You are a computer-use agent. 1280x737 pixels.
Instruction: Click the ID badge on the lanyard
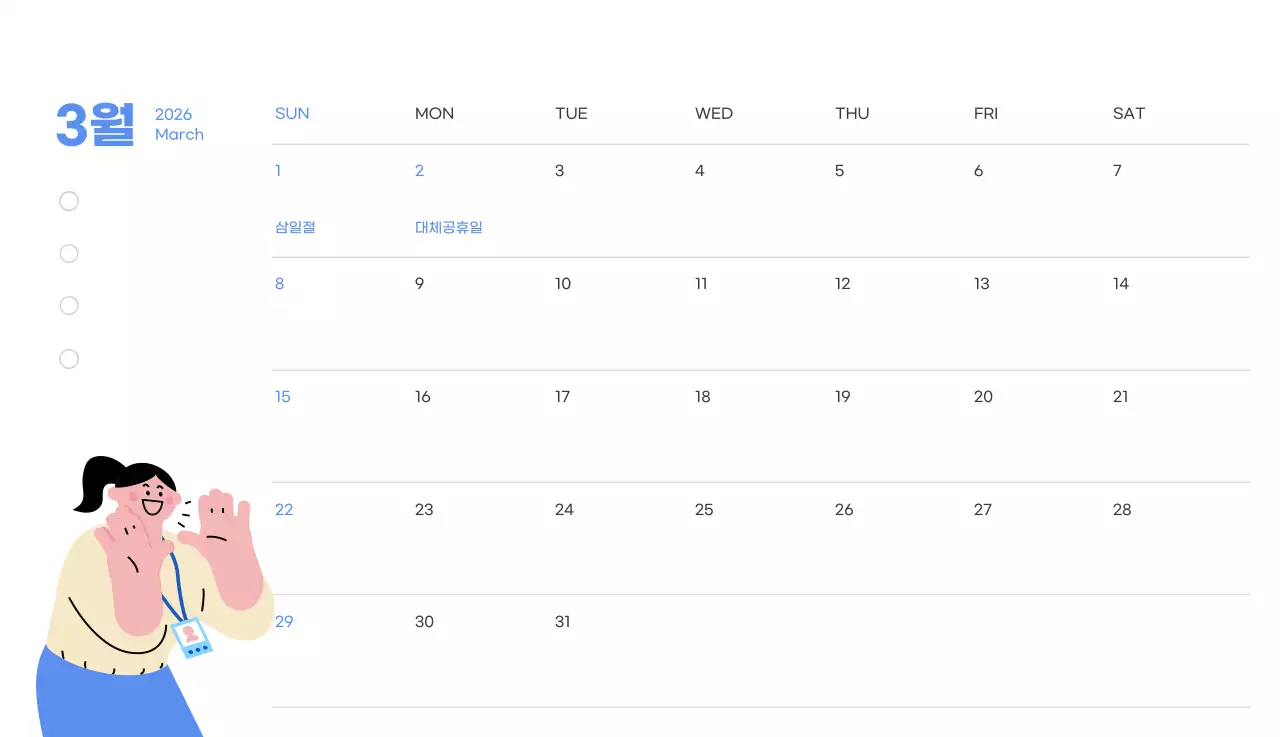coord(191,638)
